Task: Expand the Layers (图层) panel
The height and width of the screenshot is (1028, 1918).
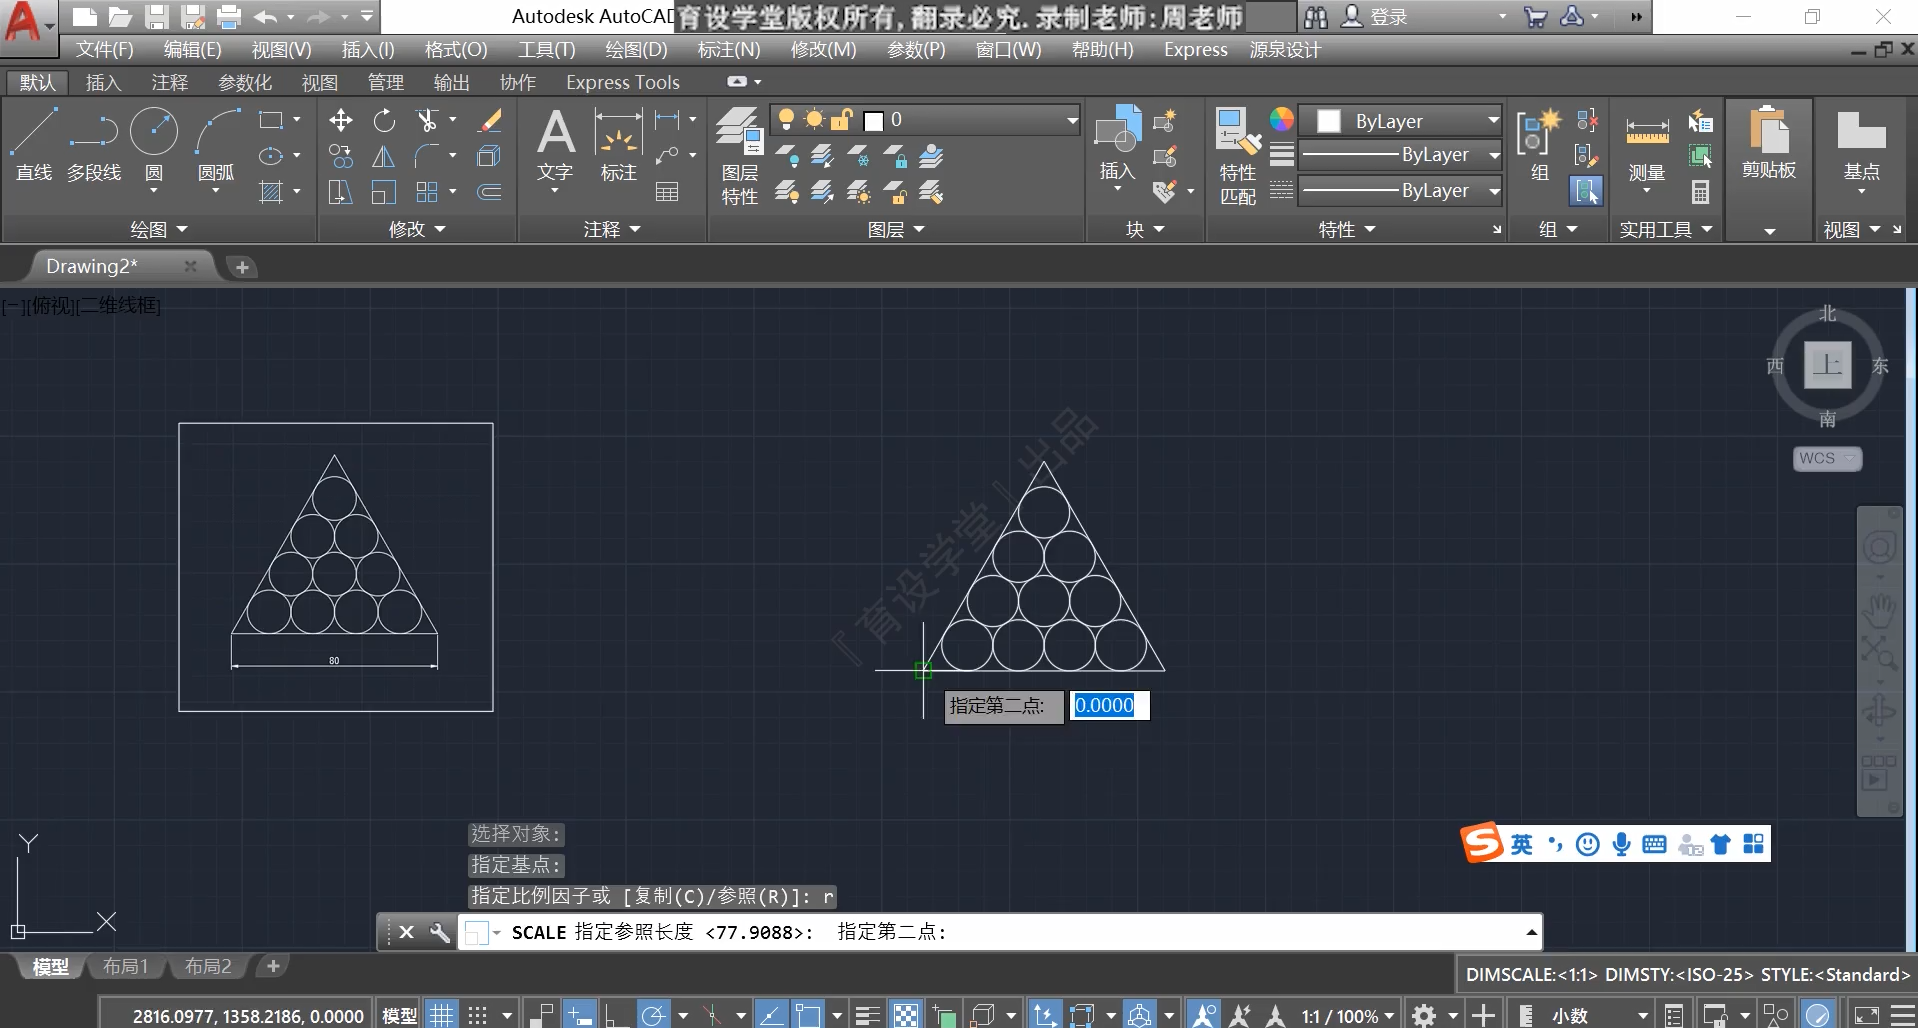Action: click(896, 229)
